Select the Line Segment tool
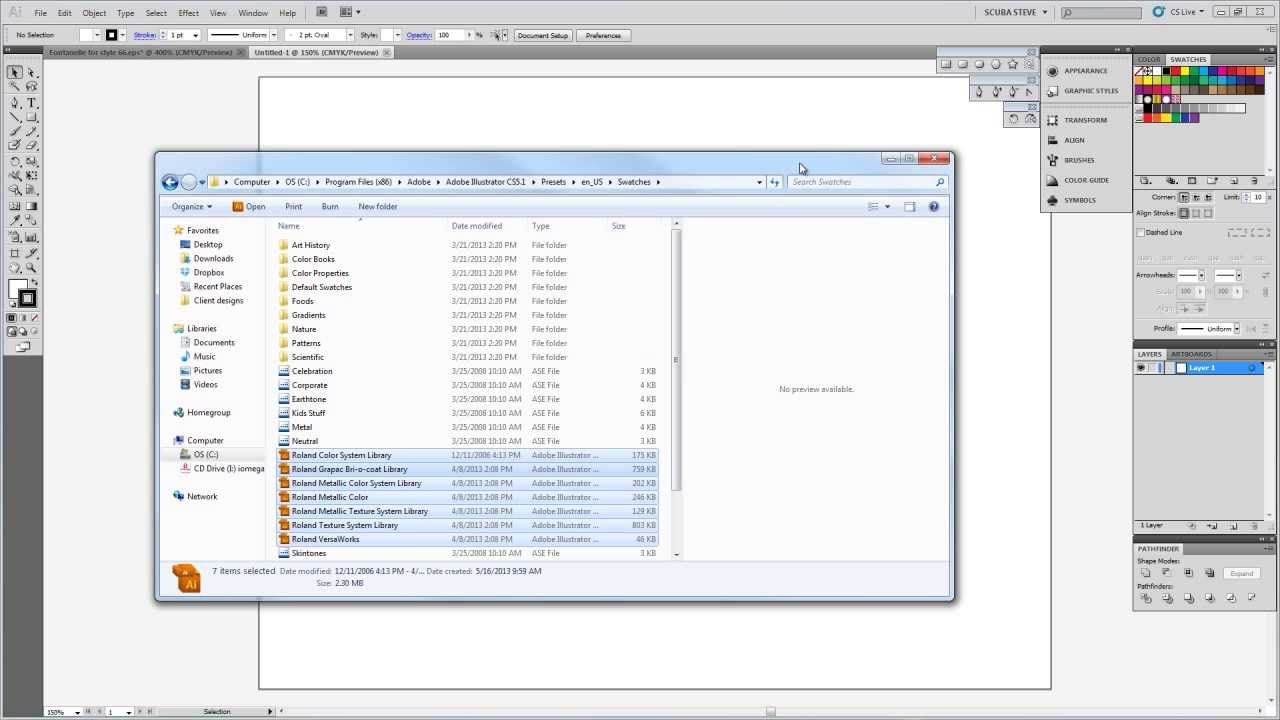 [x=15, y=116]
